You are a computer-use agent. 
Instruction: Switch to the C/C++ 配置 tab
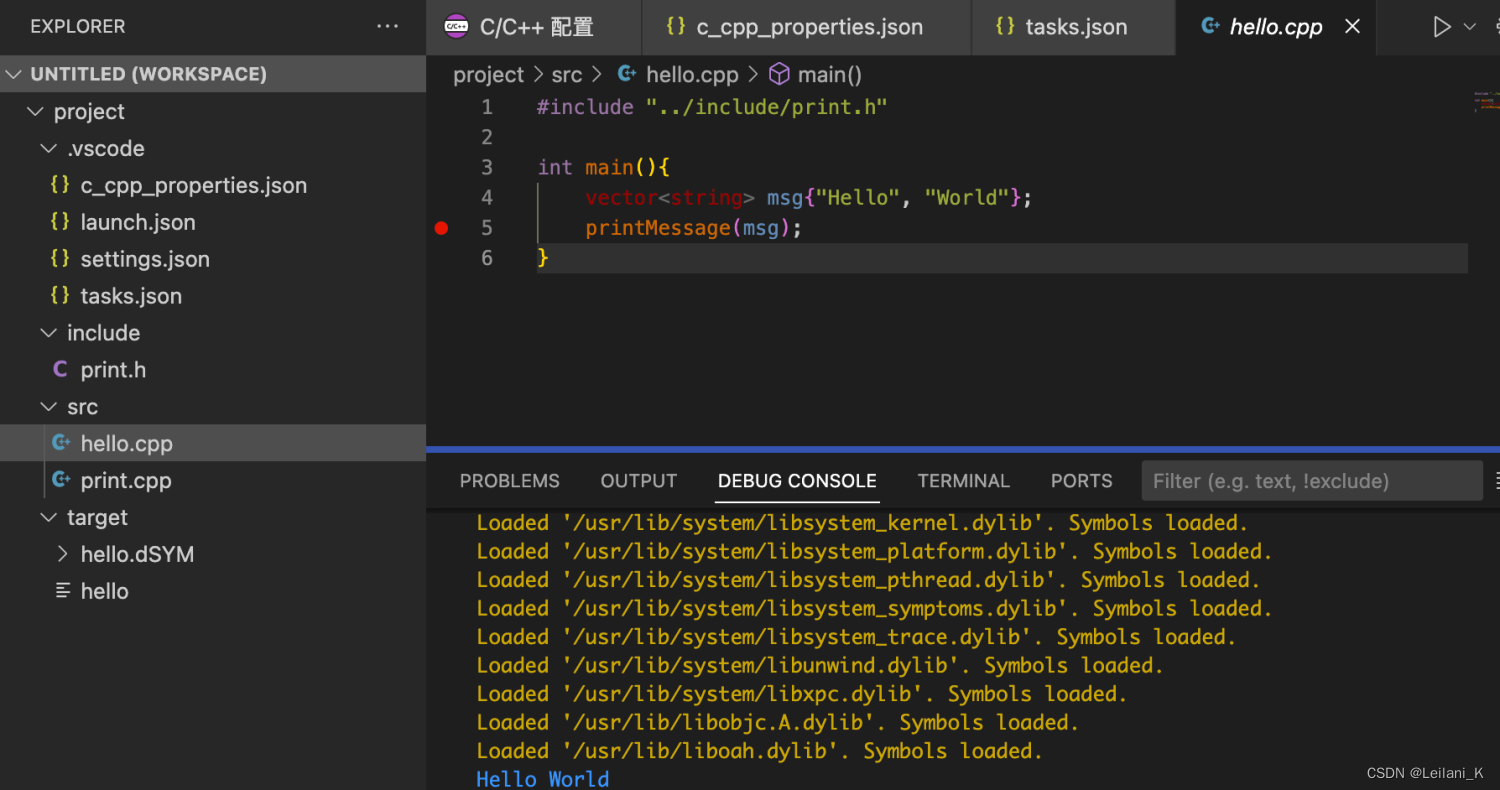tap(533, 27)
